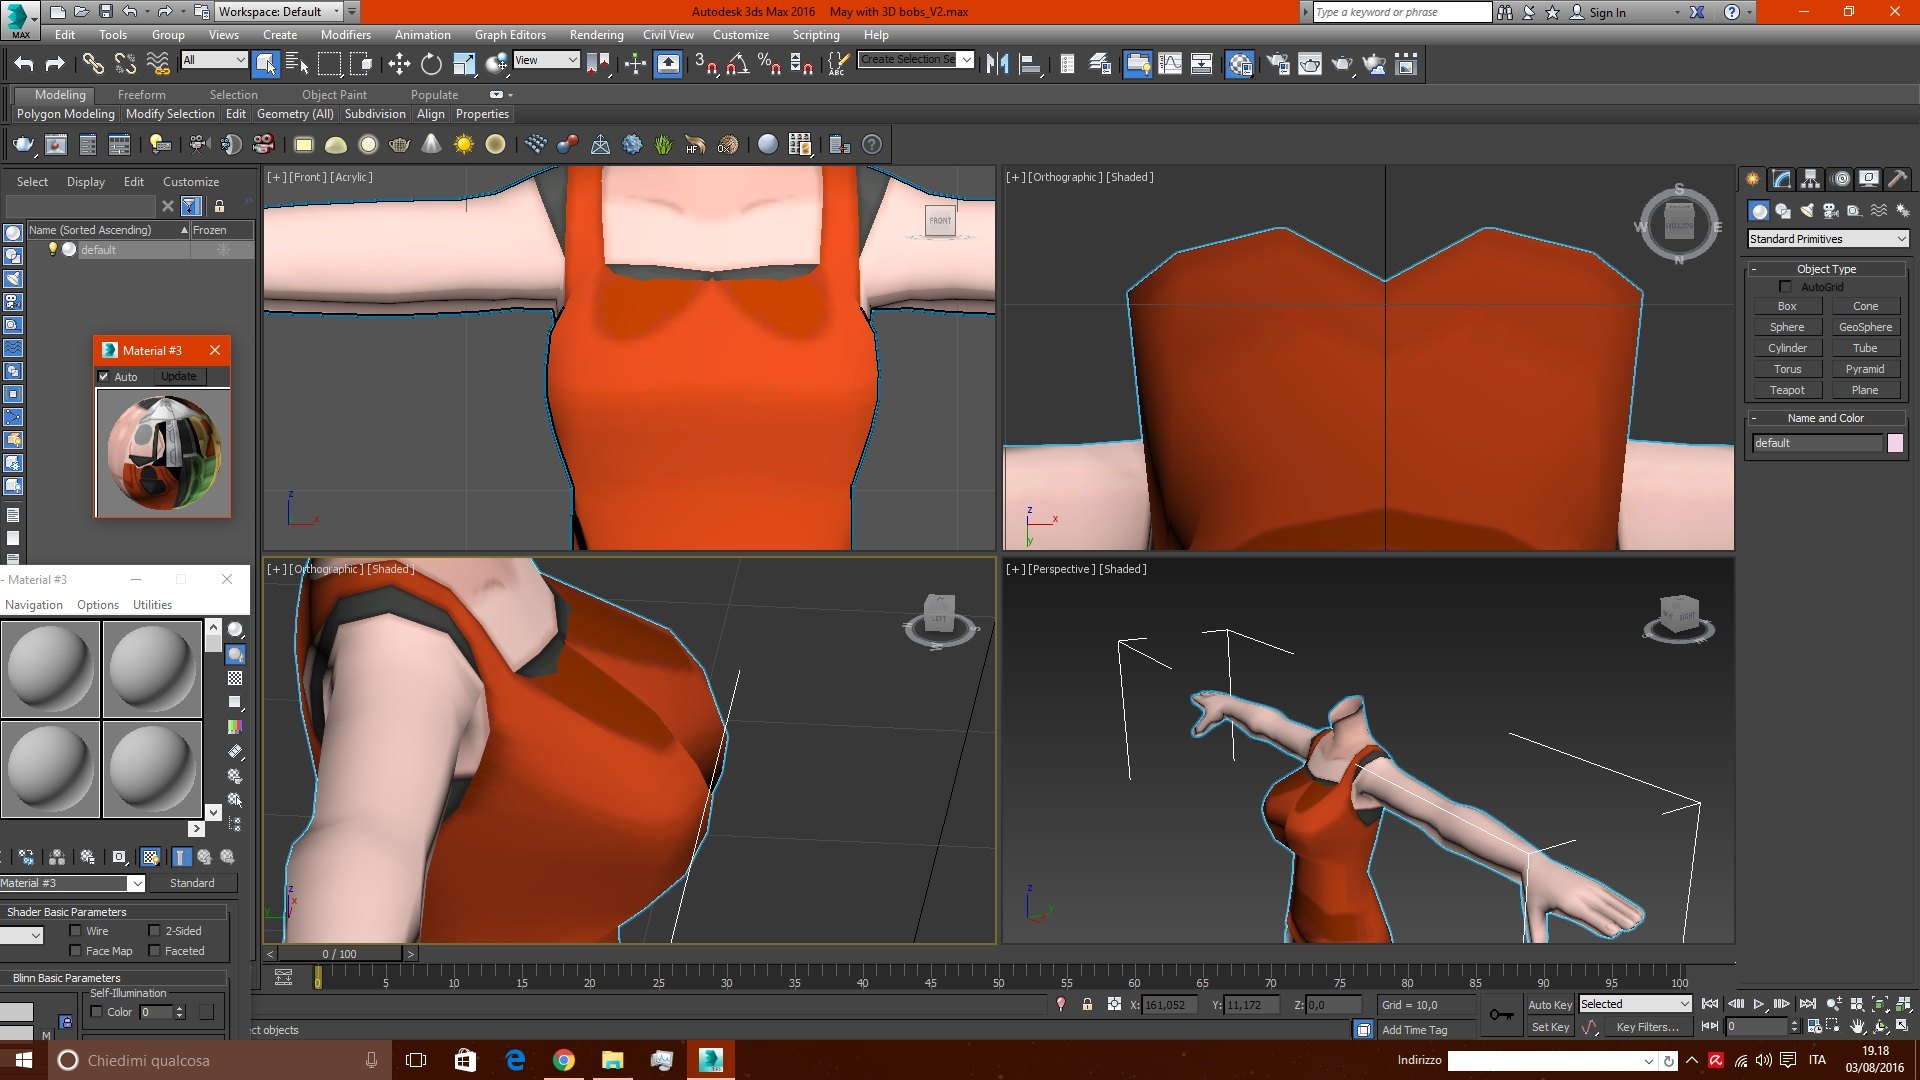Viewport: 1920px width, 1080px height.
Task: Select the Cameras category in Create panel
Action: click(1831, 211)
